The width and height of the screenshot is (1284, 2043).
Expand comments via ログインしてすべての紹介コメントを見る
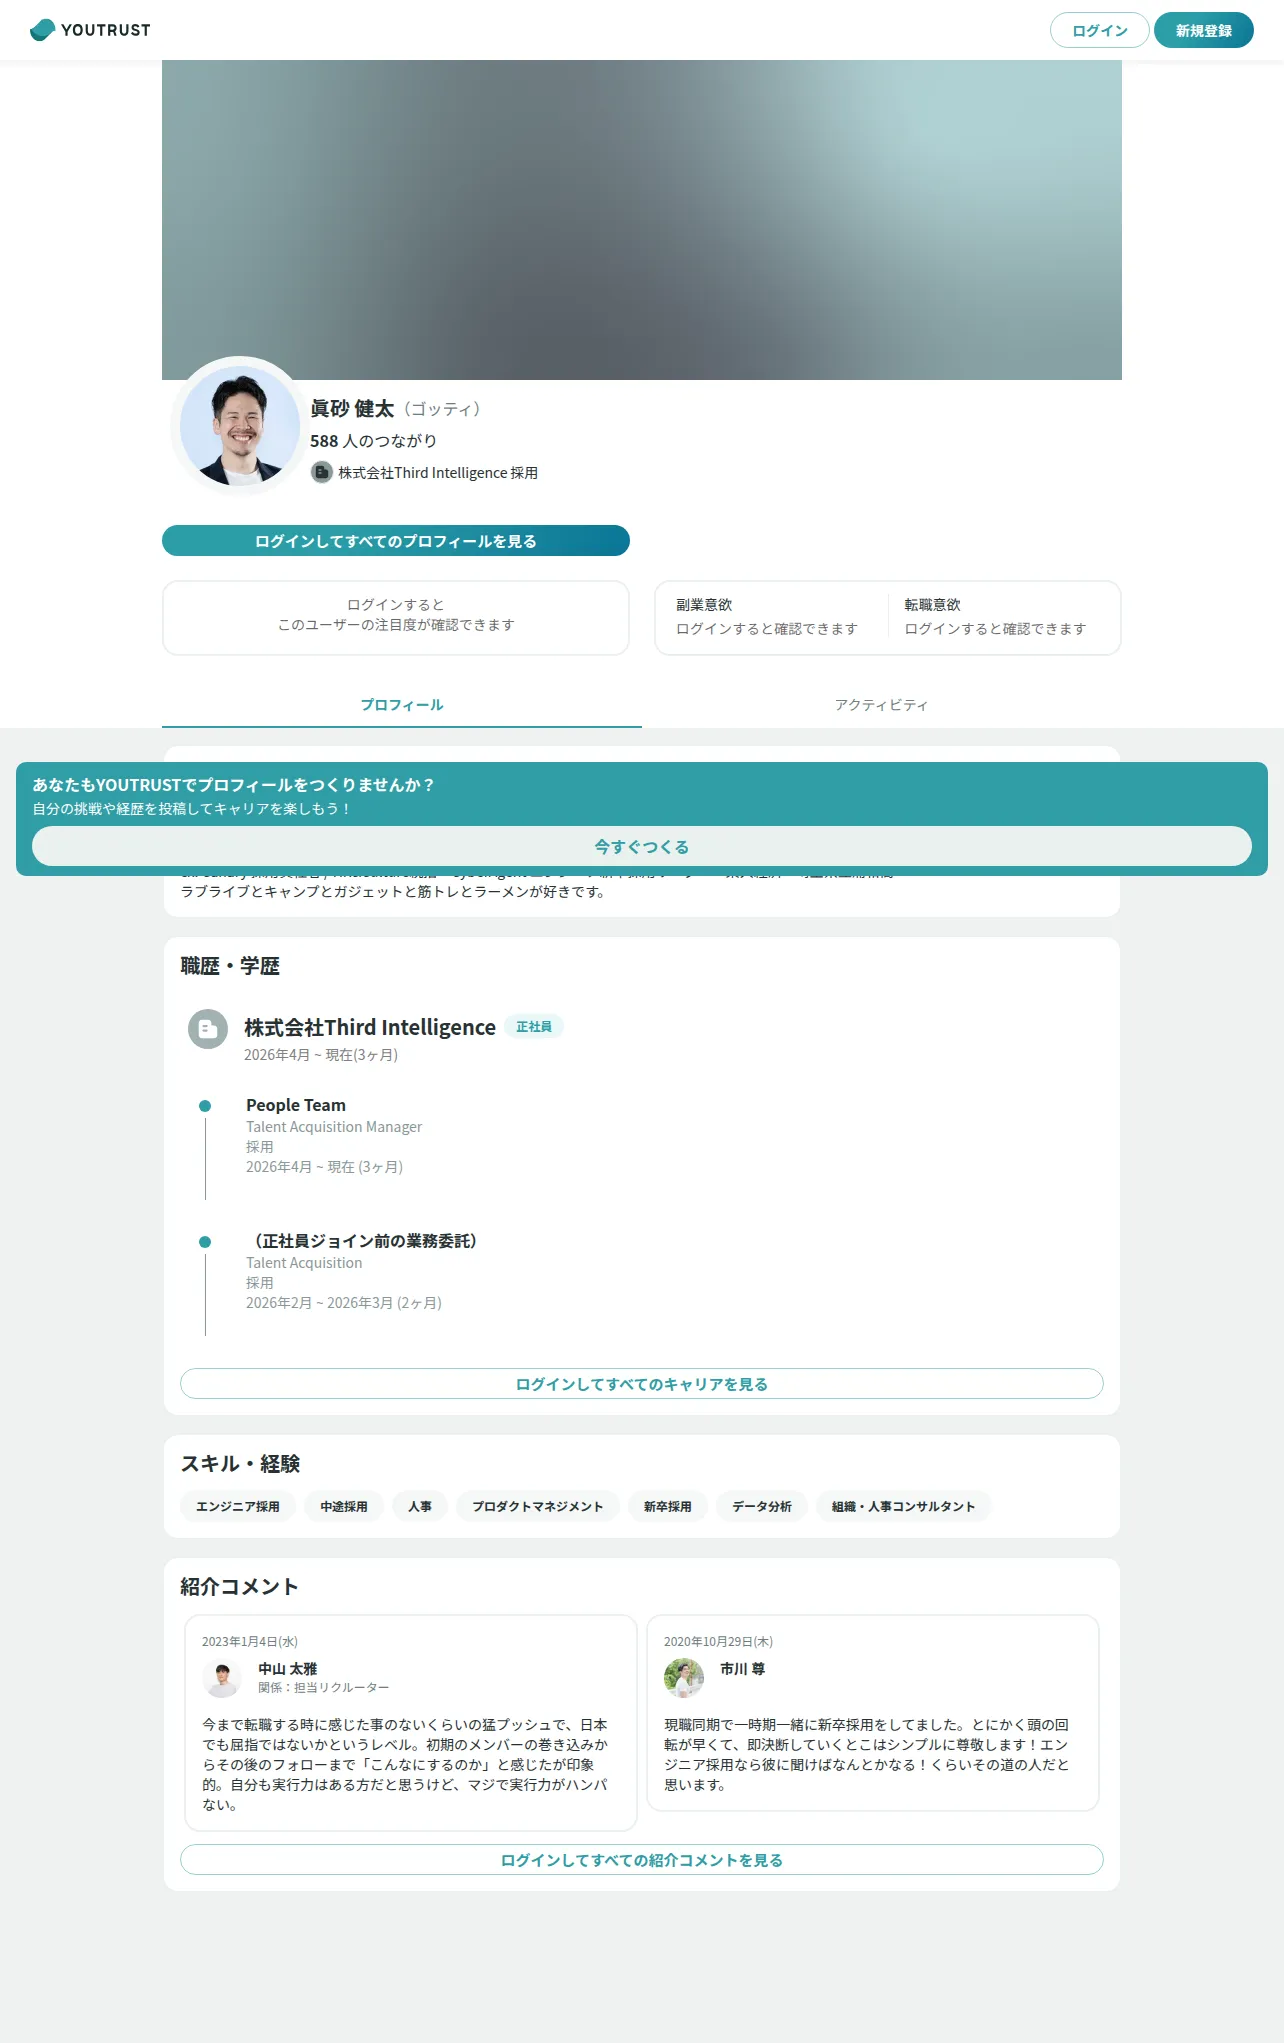(642, 1860)
